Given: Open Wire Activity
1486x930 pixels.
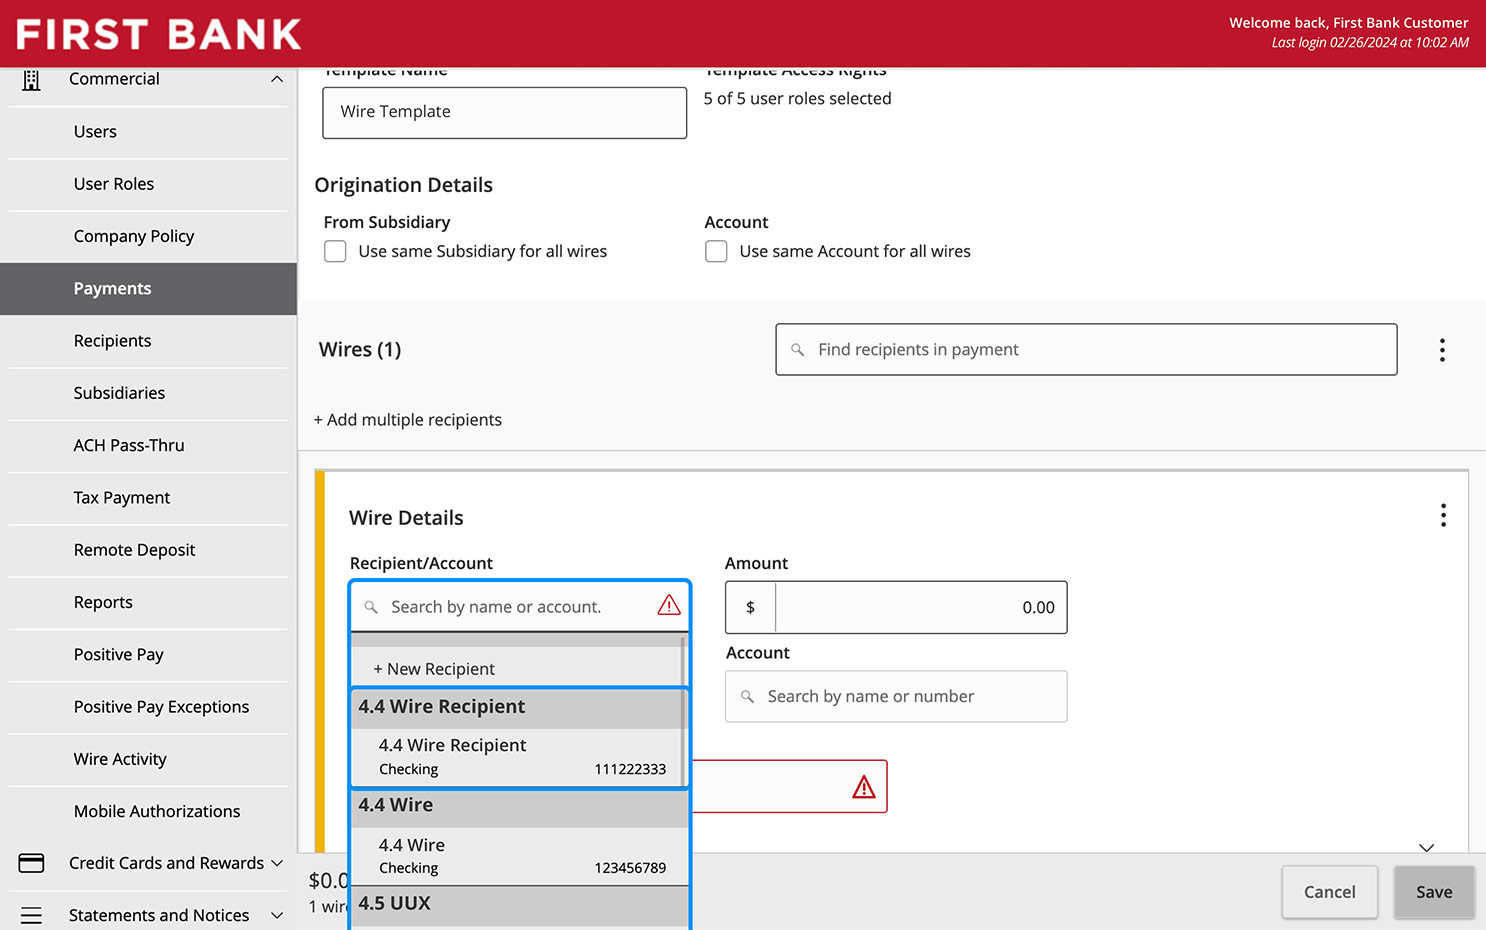Looking at the screenshot, I should [x=148, y=759].
